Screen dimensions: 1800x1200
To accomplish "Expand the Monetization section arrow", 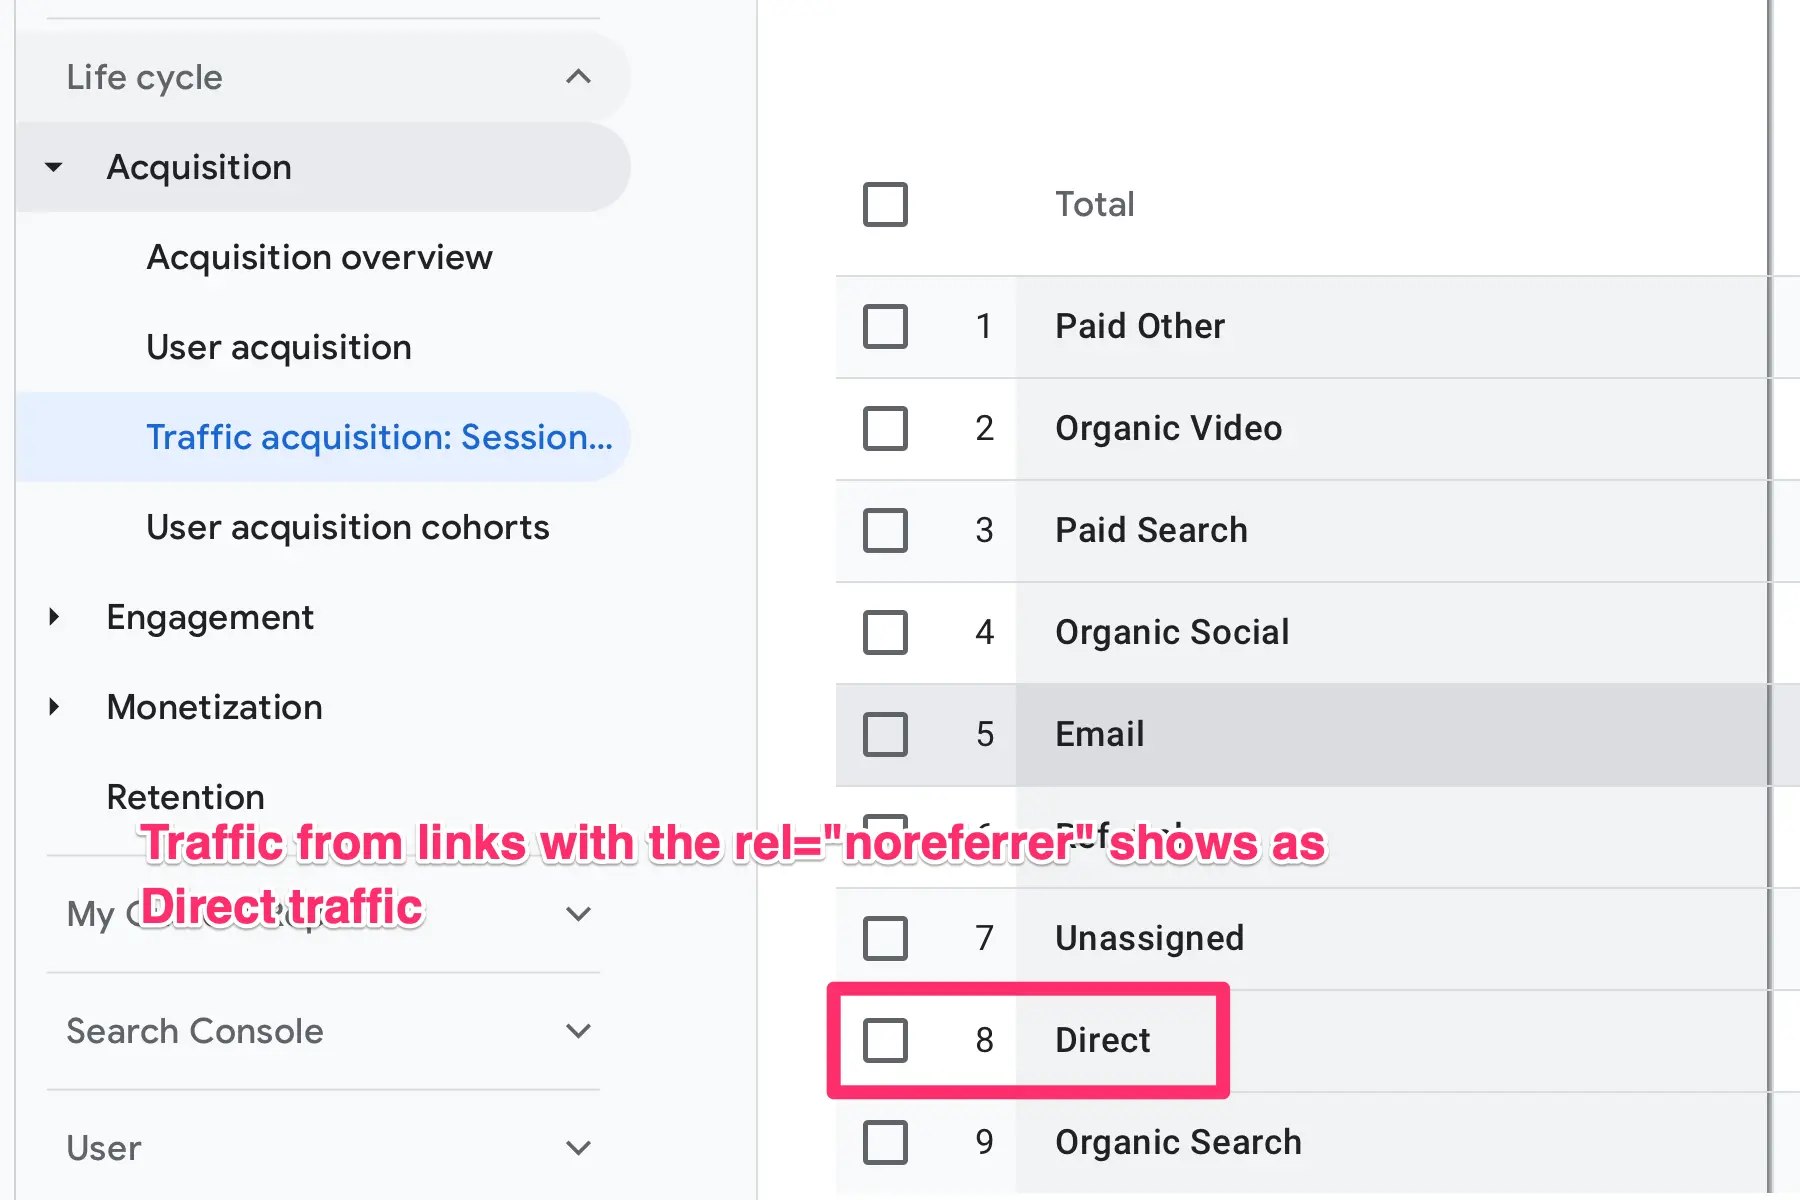I will point(55,707).
